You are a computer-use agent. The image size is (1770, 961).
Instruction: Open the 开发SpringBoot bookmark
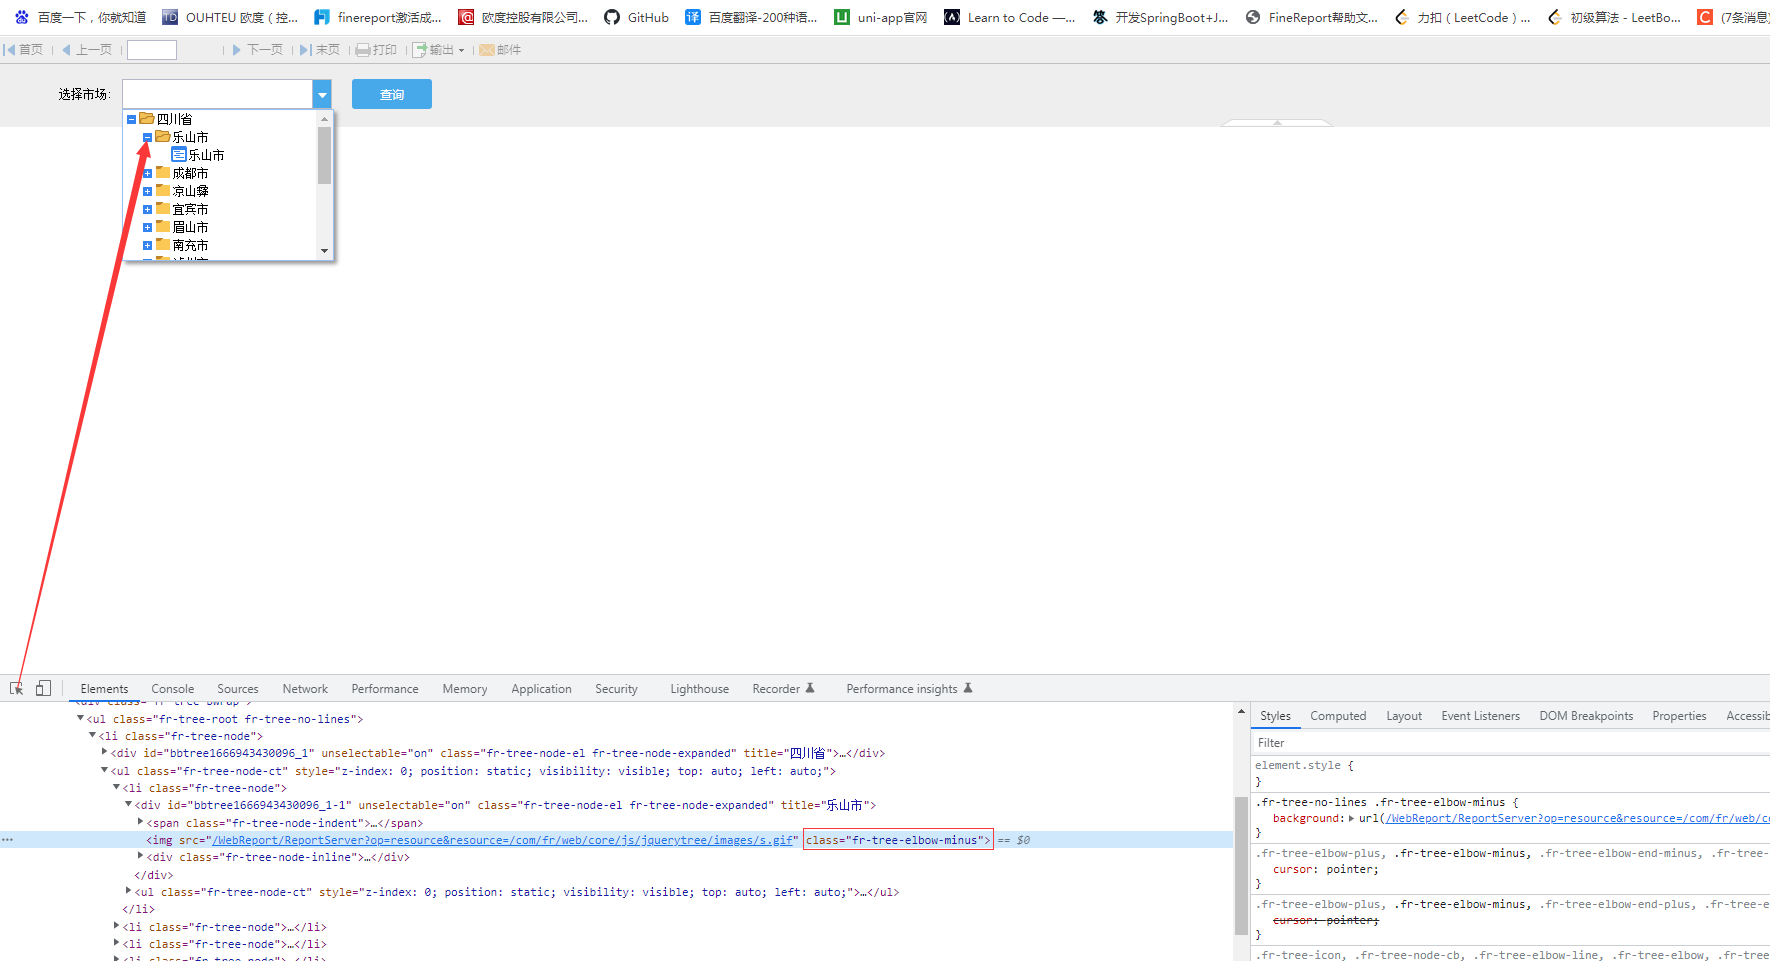[1160, 17]
